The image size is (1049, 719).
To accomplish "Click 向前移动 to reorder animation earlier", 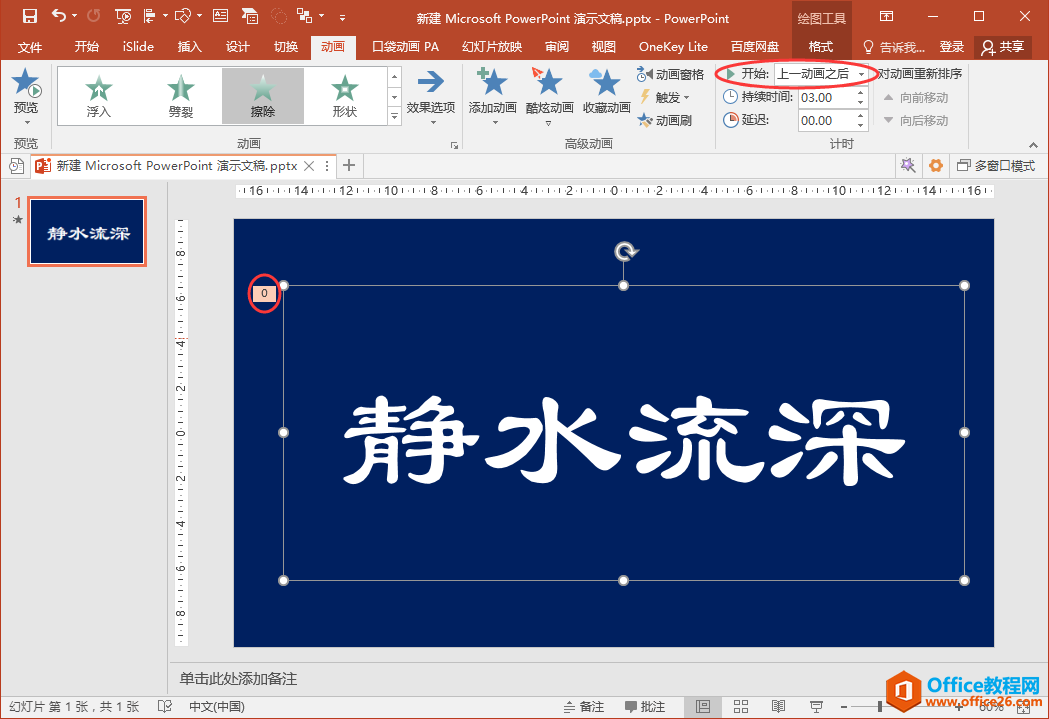I will (x=915, y=97).
